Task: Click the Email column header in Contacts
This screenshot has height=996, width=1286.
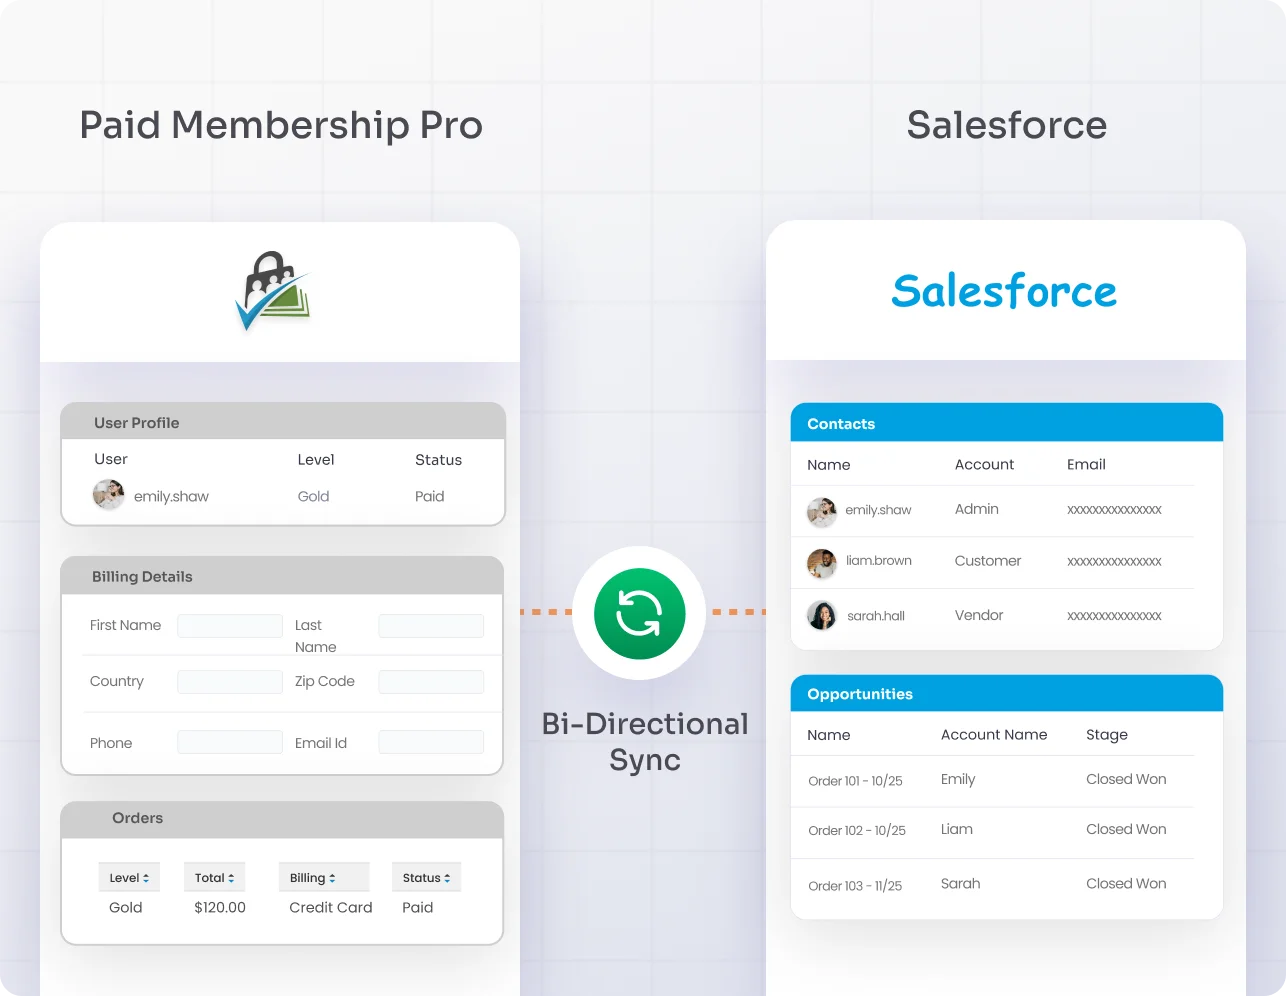Action: [1086, 465]
